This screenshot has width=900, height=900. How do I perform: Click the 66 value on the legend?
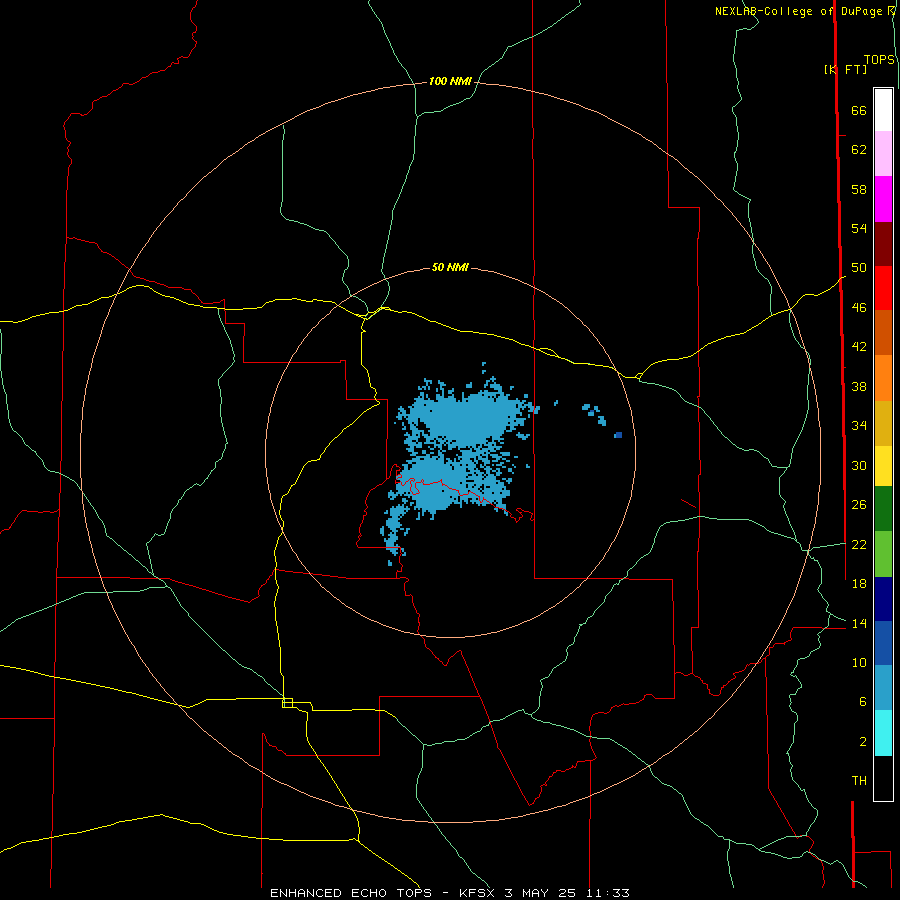tap(859, 111)
